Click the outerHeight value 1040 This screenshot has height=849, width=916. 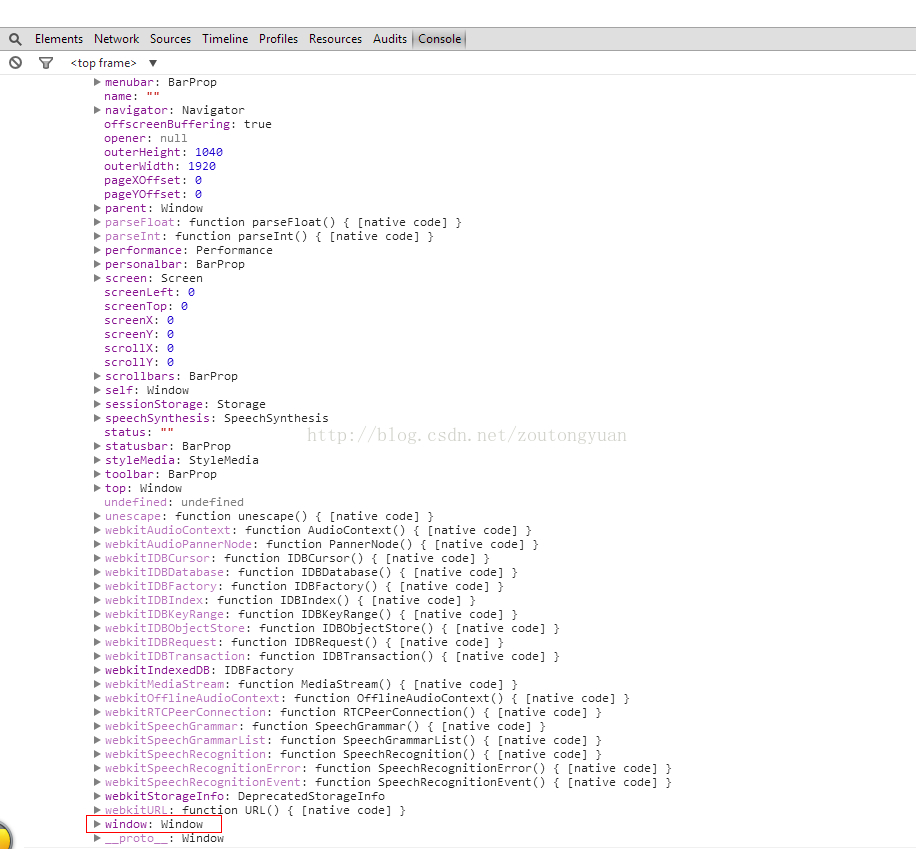click(x=208, y=152)
